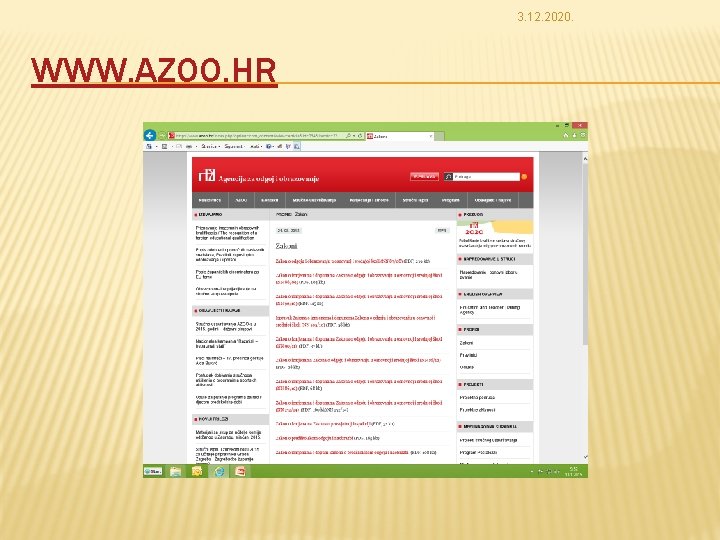Click the 2020 banner image in the right sidebar
Viewport: 720px width, 540px height.
click(495, 228)
